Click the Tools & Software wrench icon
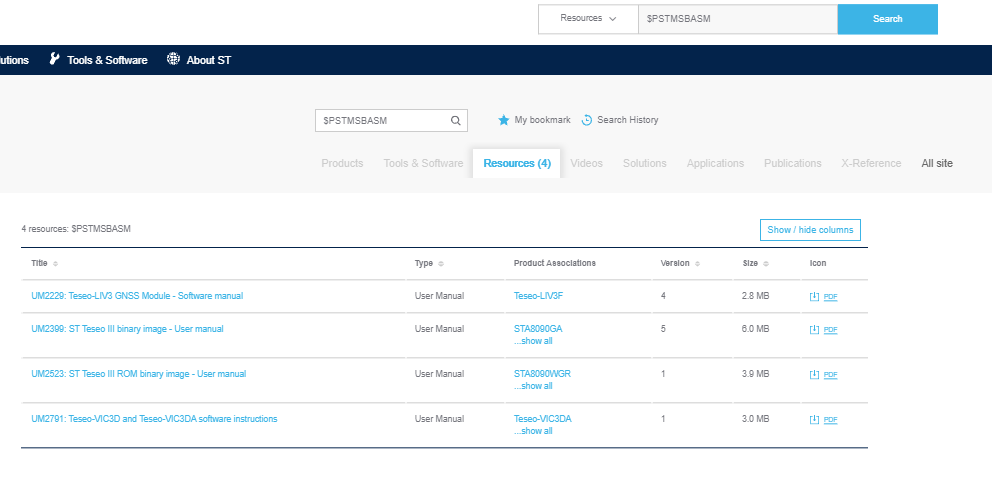Screen dimensions: 992x491 54,59
